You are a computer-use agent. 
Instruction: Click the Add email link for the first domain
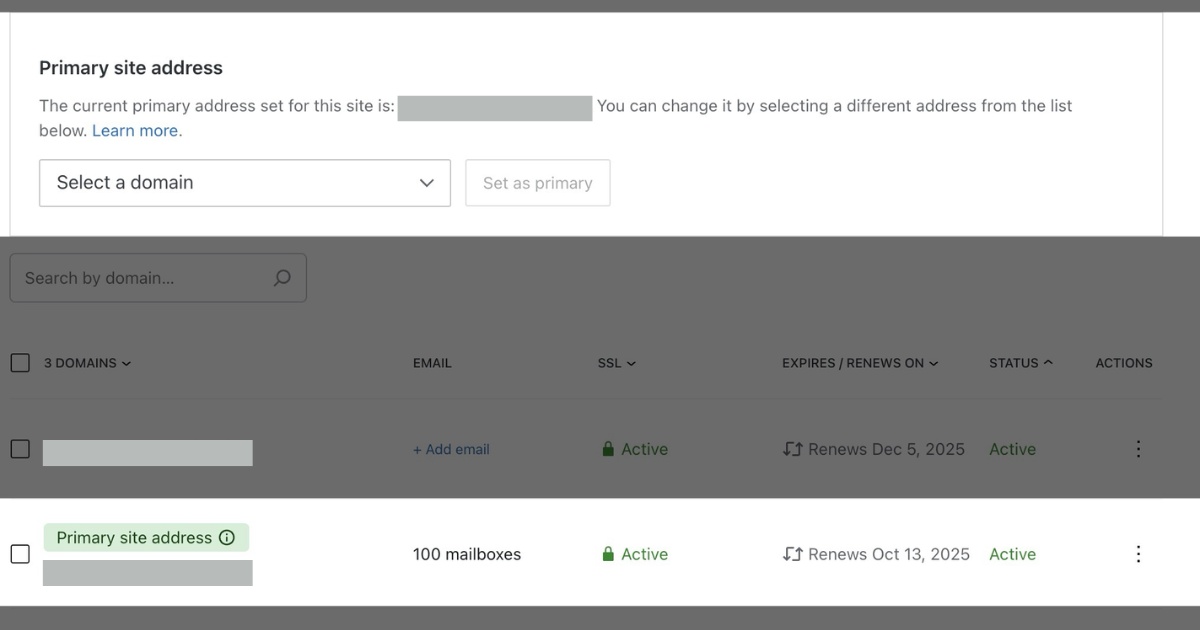click(x=451, y=449)
